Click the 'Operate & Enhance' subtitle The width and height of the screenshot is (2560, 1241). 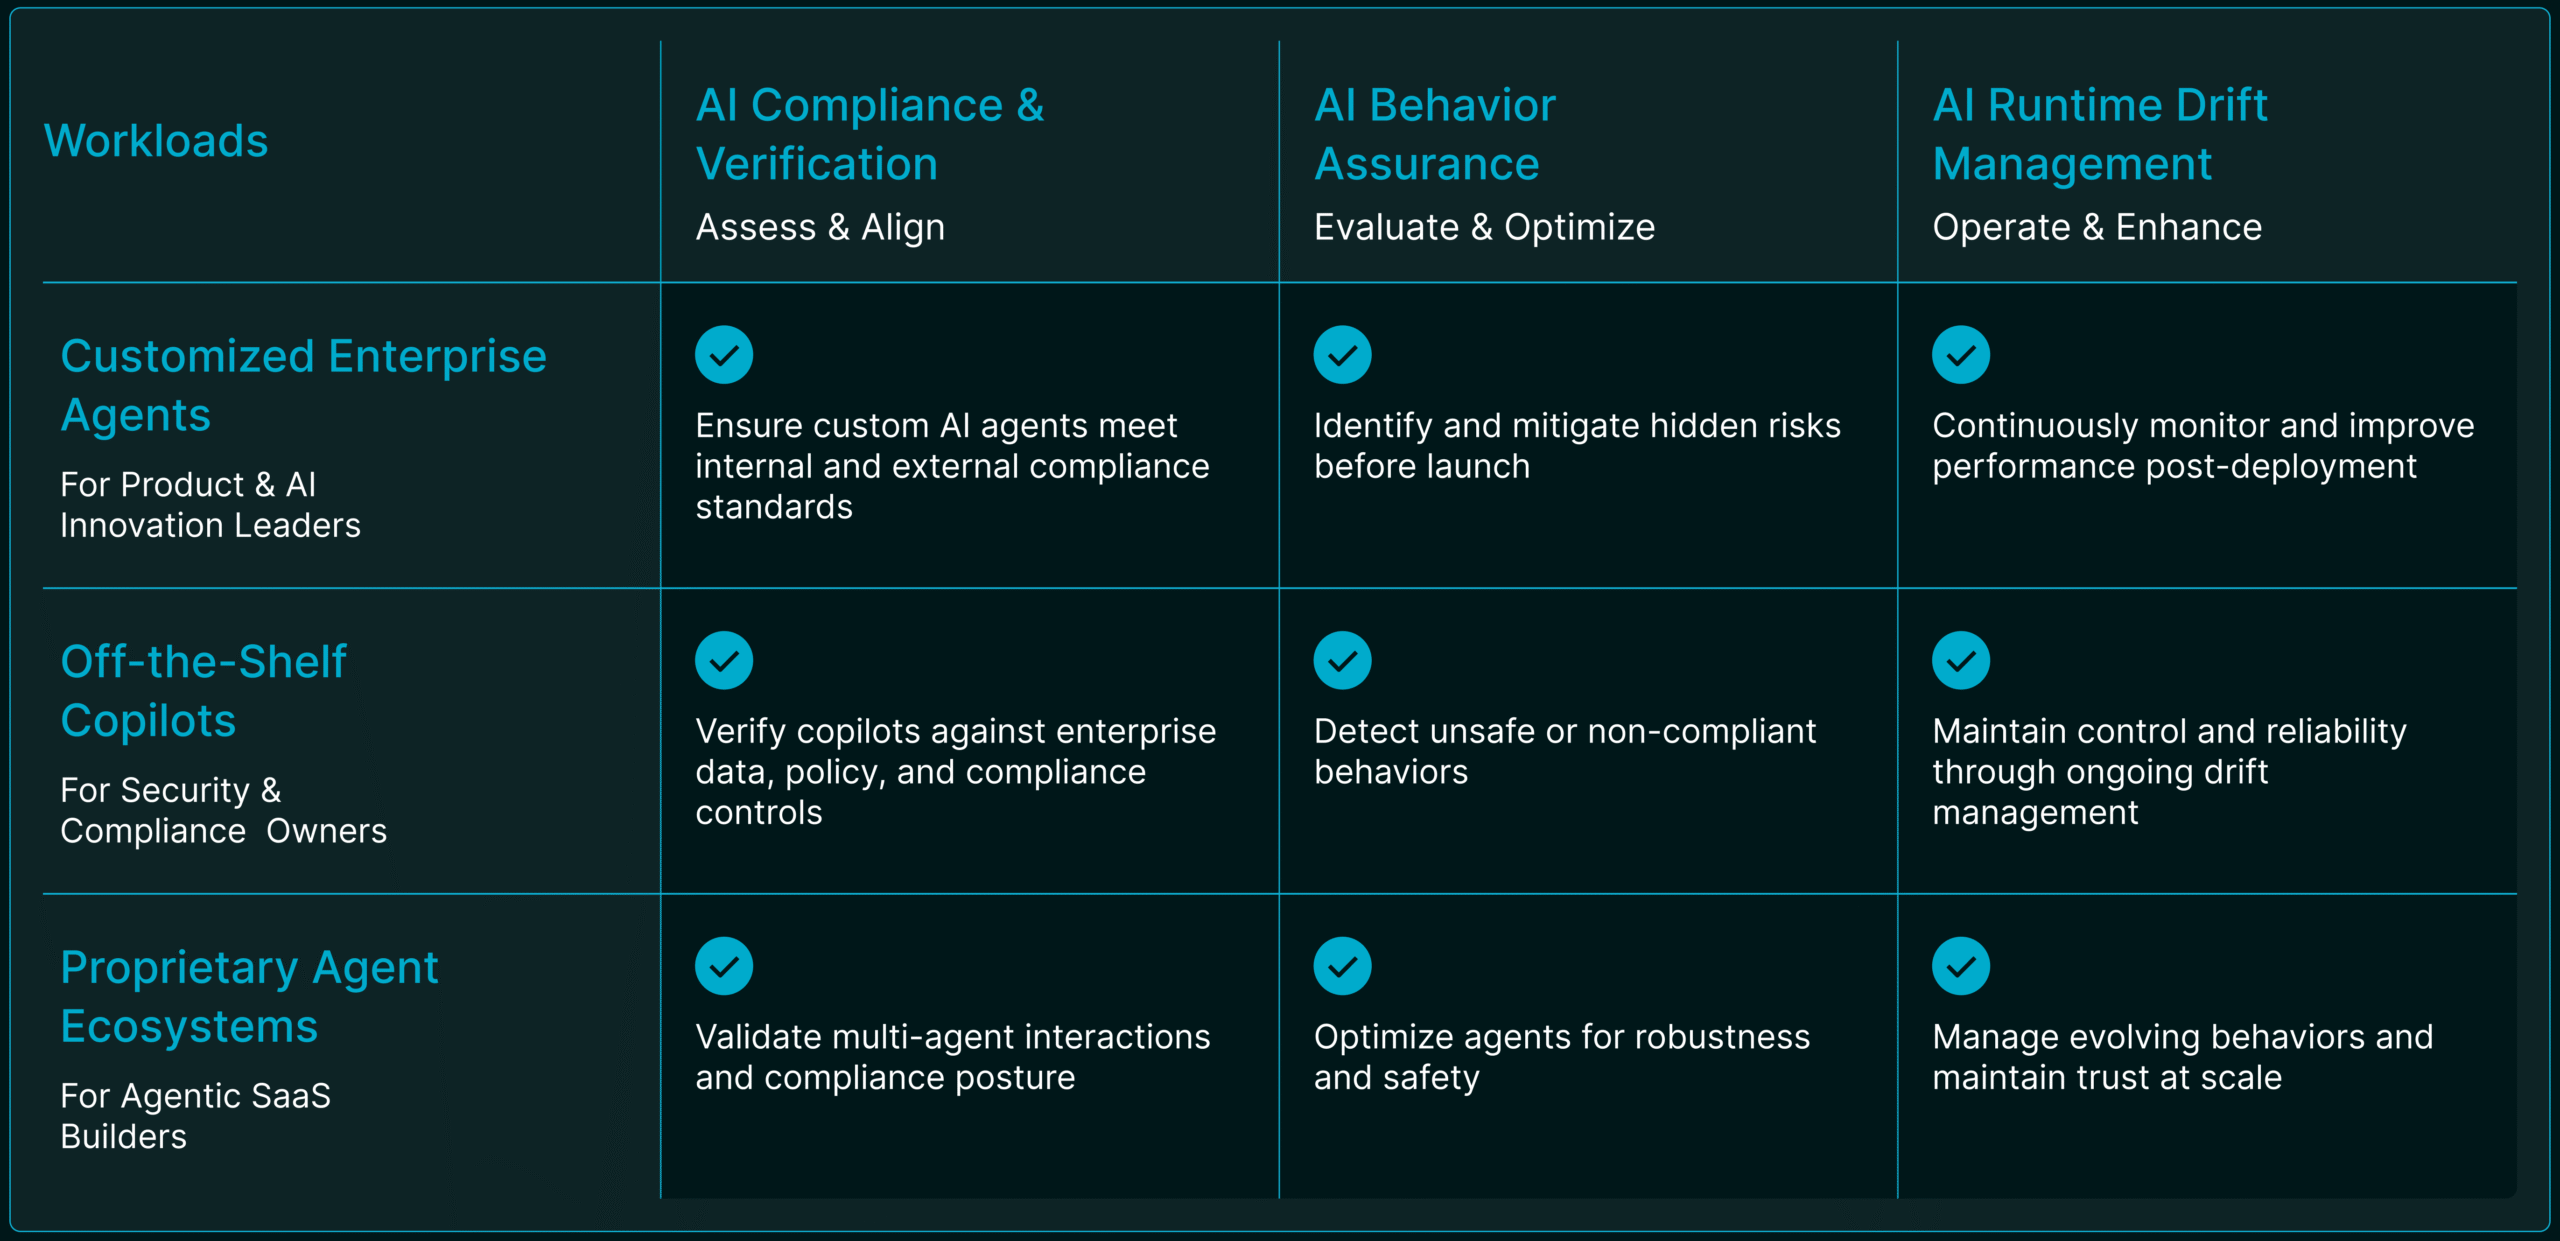click(2096, 227)
